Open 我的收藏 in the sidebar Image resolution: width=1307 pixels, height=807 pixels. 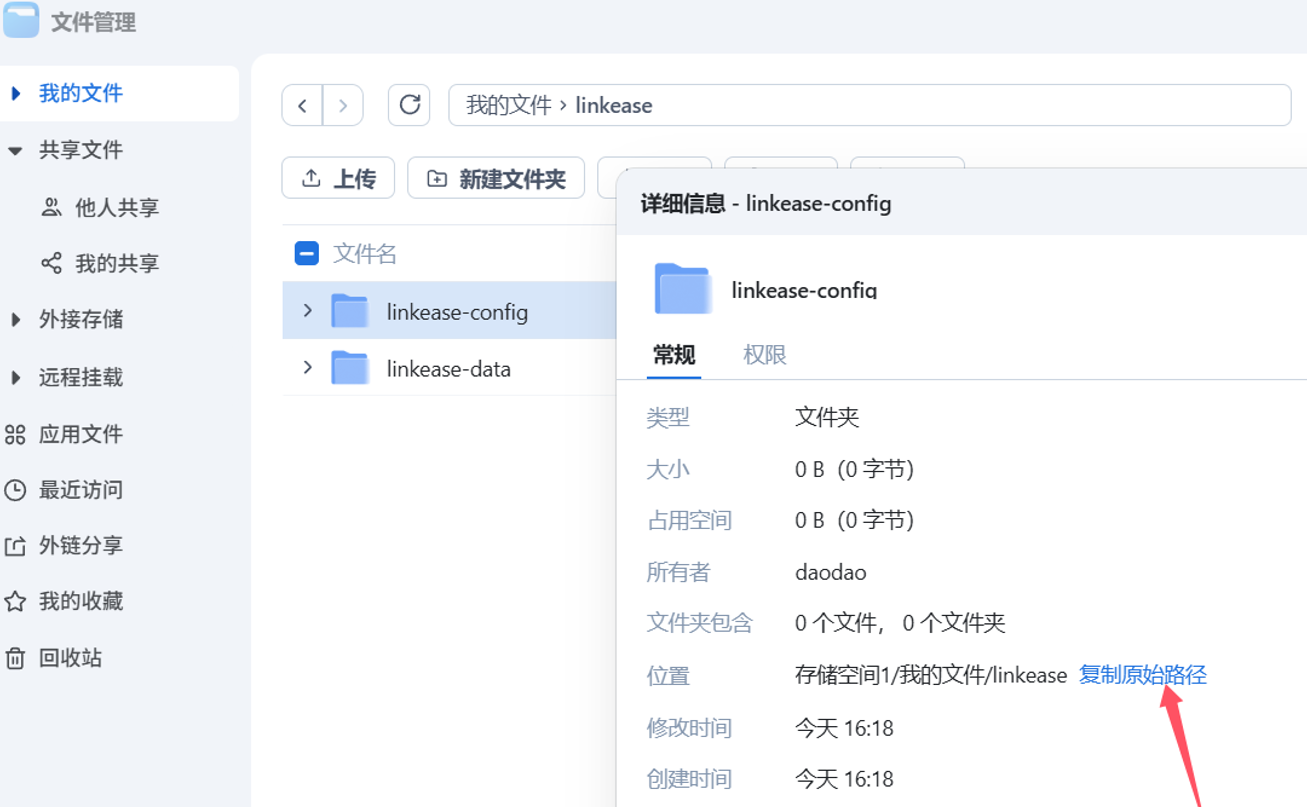point(64,601)
